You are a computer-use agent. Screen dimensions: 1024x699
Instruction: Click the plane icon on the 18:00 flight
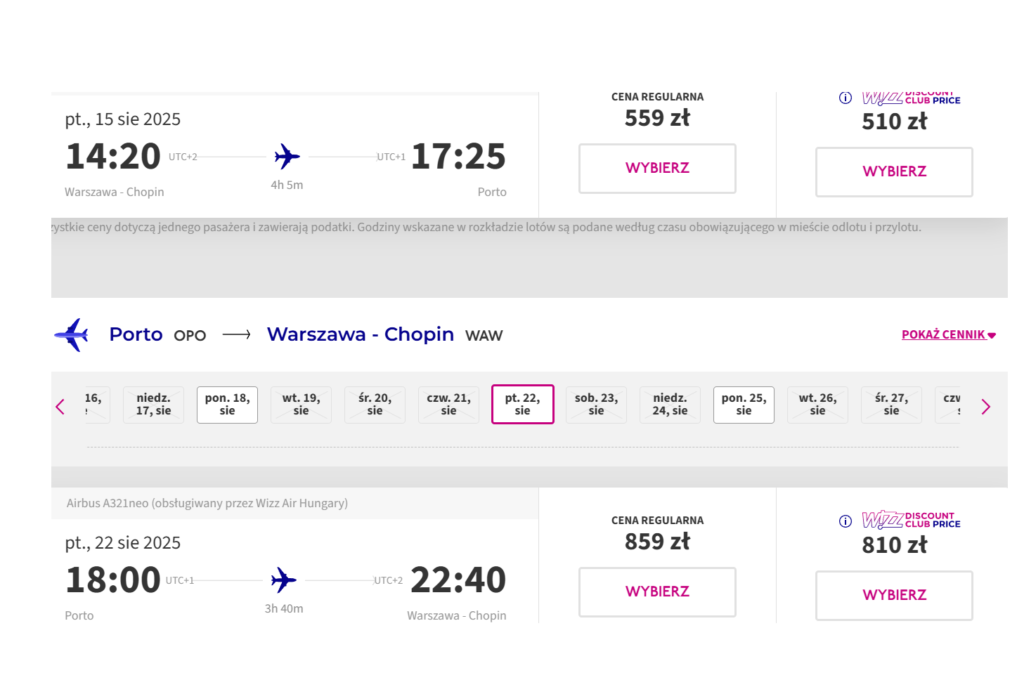pos(284,580)
